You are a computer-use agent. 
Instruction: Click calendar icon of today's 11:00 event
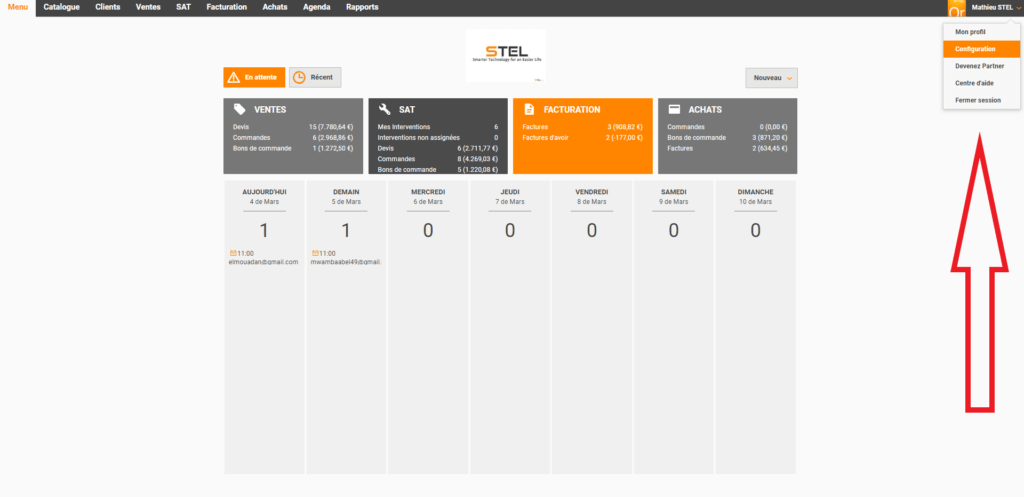point(232,253)
